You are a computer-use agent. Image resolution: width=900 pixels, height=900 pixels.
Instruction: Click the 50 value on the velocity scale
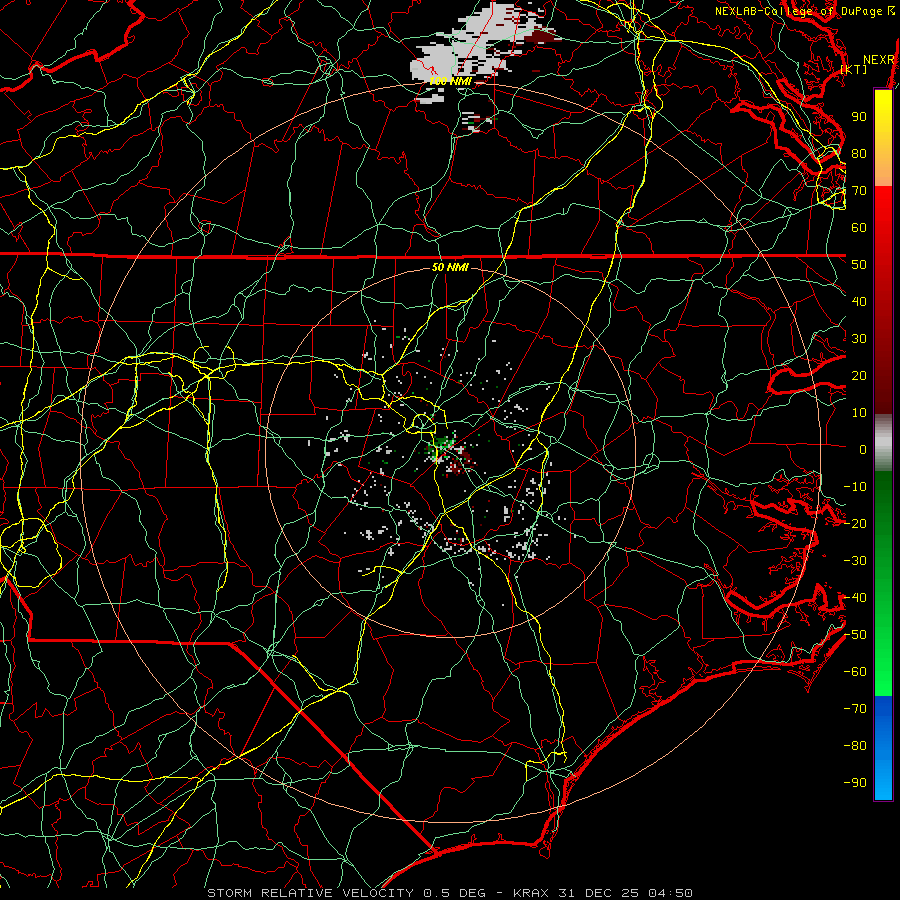[x=859, y=265]
